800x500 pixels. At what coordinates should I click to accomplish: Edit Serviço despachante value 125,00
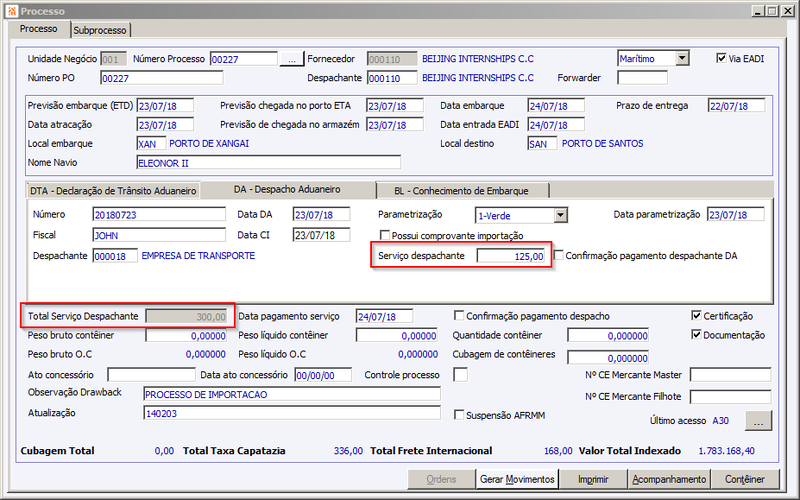tap(511, 256)
